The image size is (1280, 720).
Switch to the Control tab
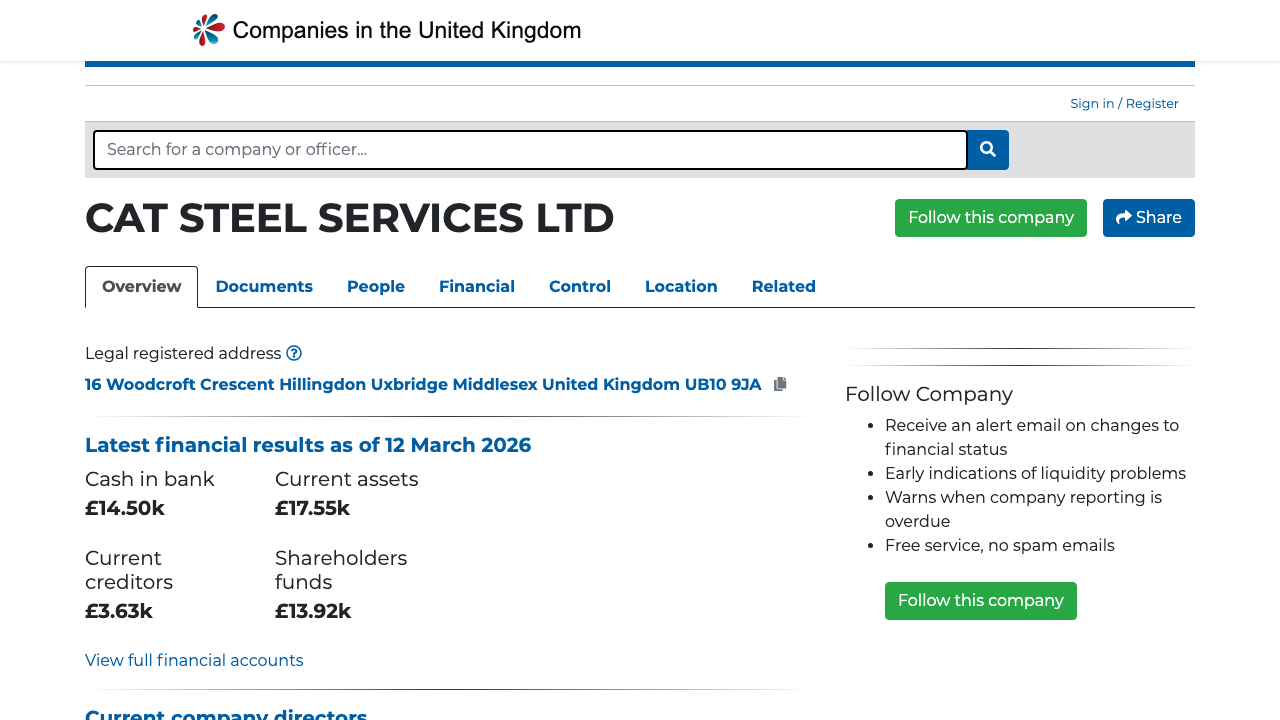(580, 287)
